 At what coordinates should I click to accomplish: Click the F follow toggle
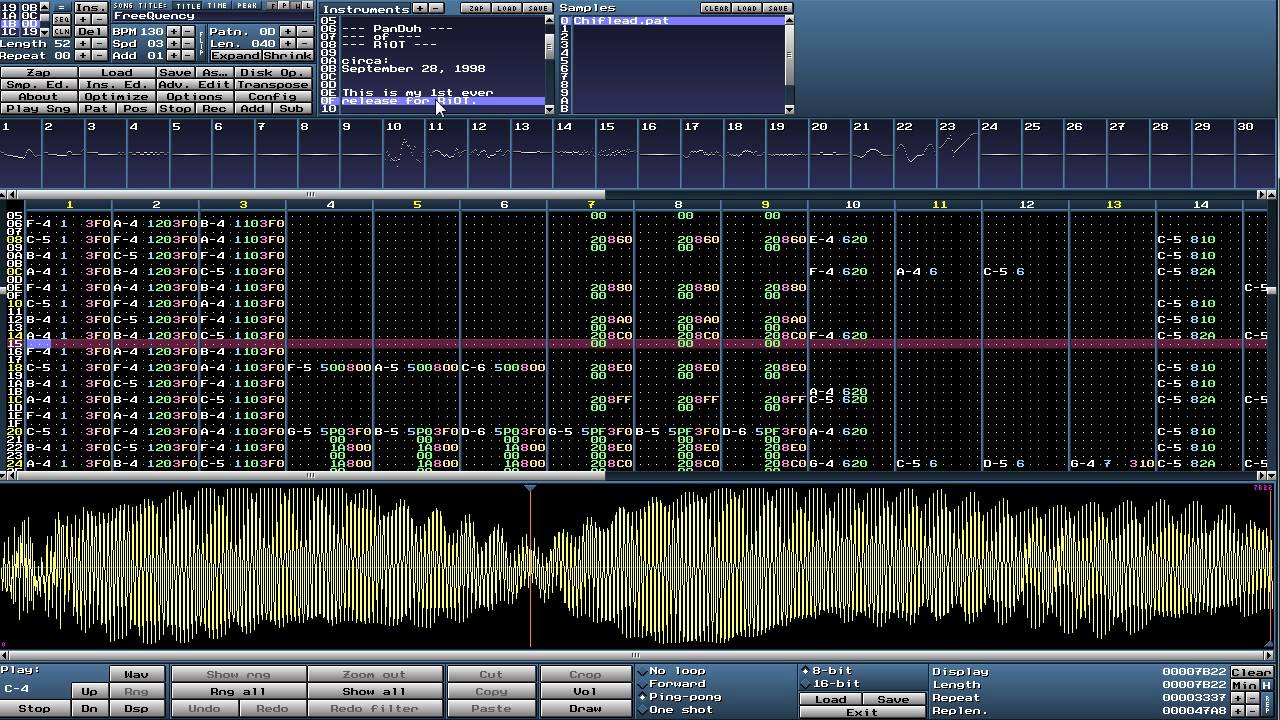click(272, 5)
